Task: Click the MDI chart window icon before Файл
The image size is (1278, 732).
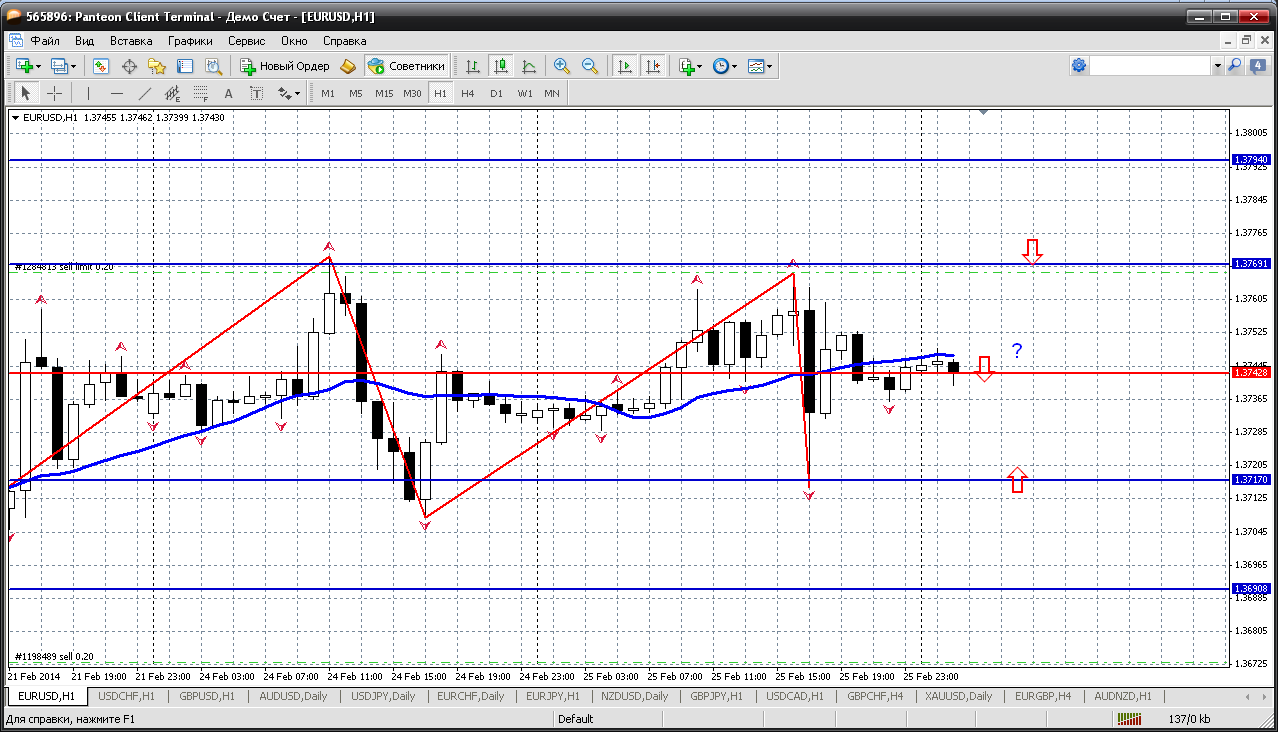Action: 15,41
